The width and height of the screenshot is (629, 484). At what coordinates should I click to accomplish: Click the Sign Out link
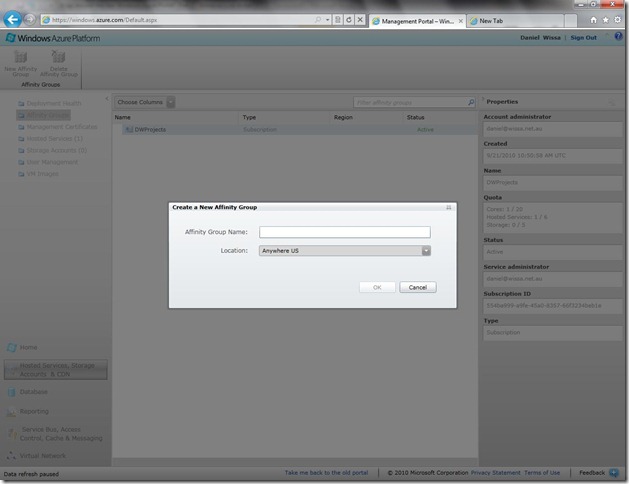pyautogui.click(x=583, y=37)
